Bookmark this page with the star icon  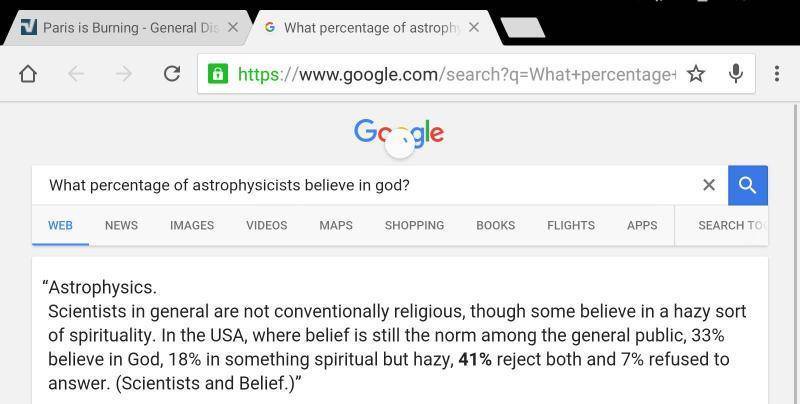pyautogui.click(x=696, y=74)
